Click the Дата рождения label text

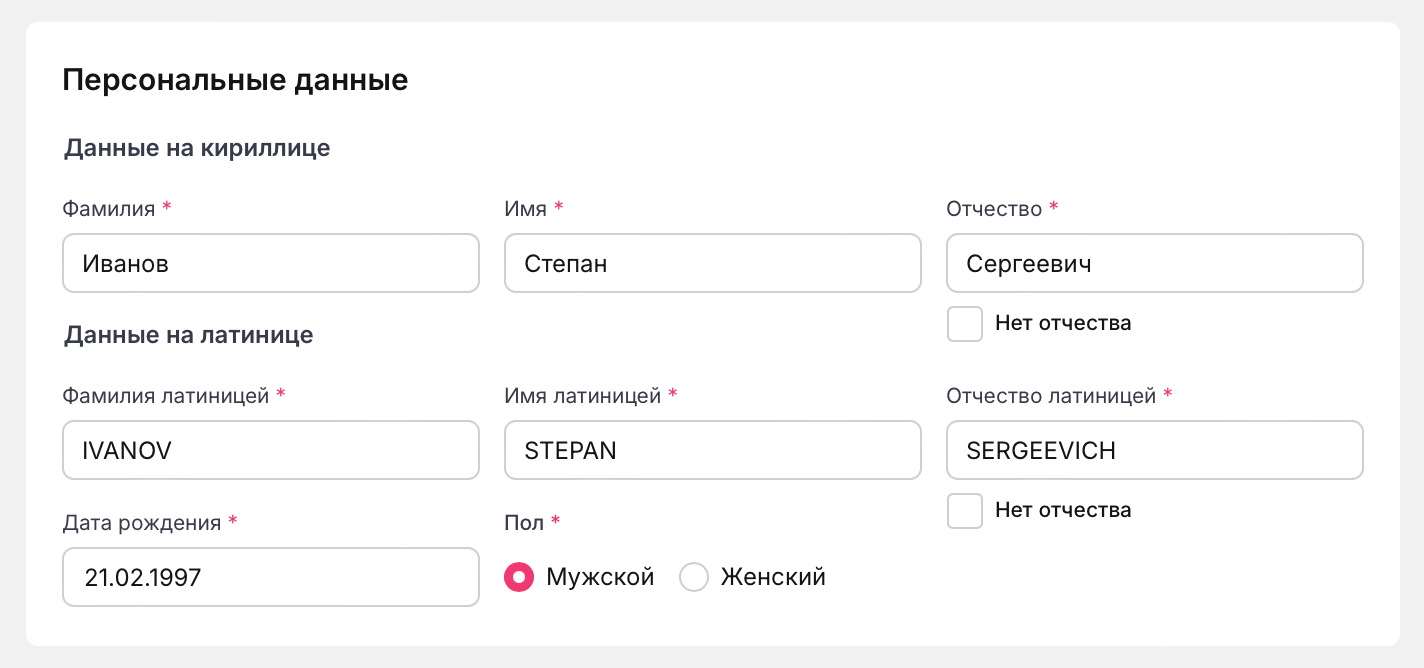click(x=141, y=523)
